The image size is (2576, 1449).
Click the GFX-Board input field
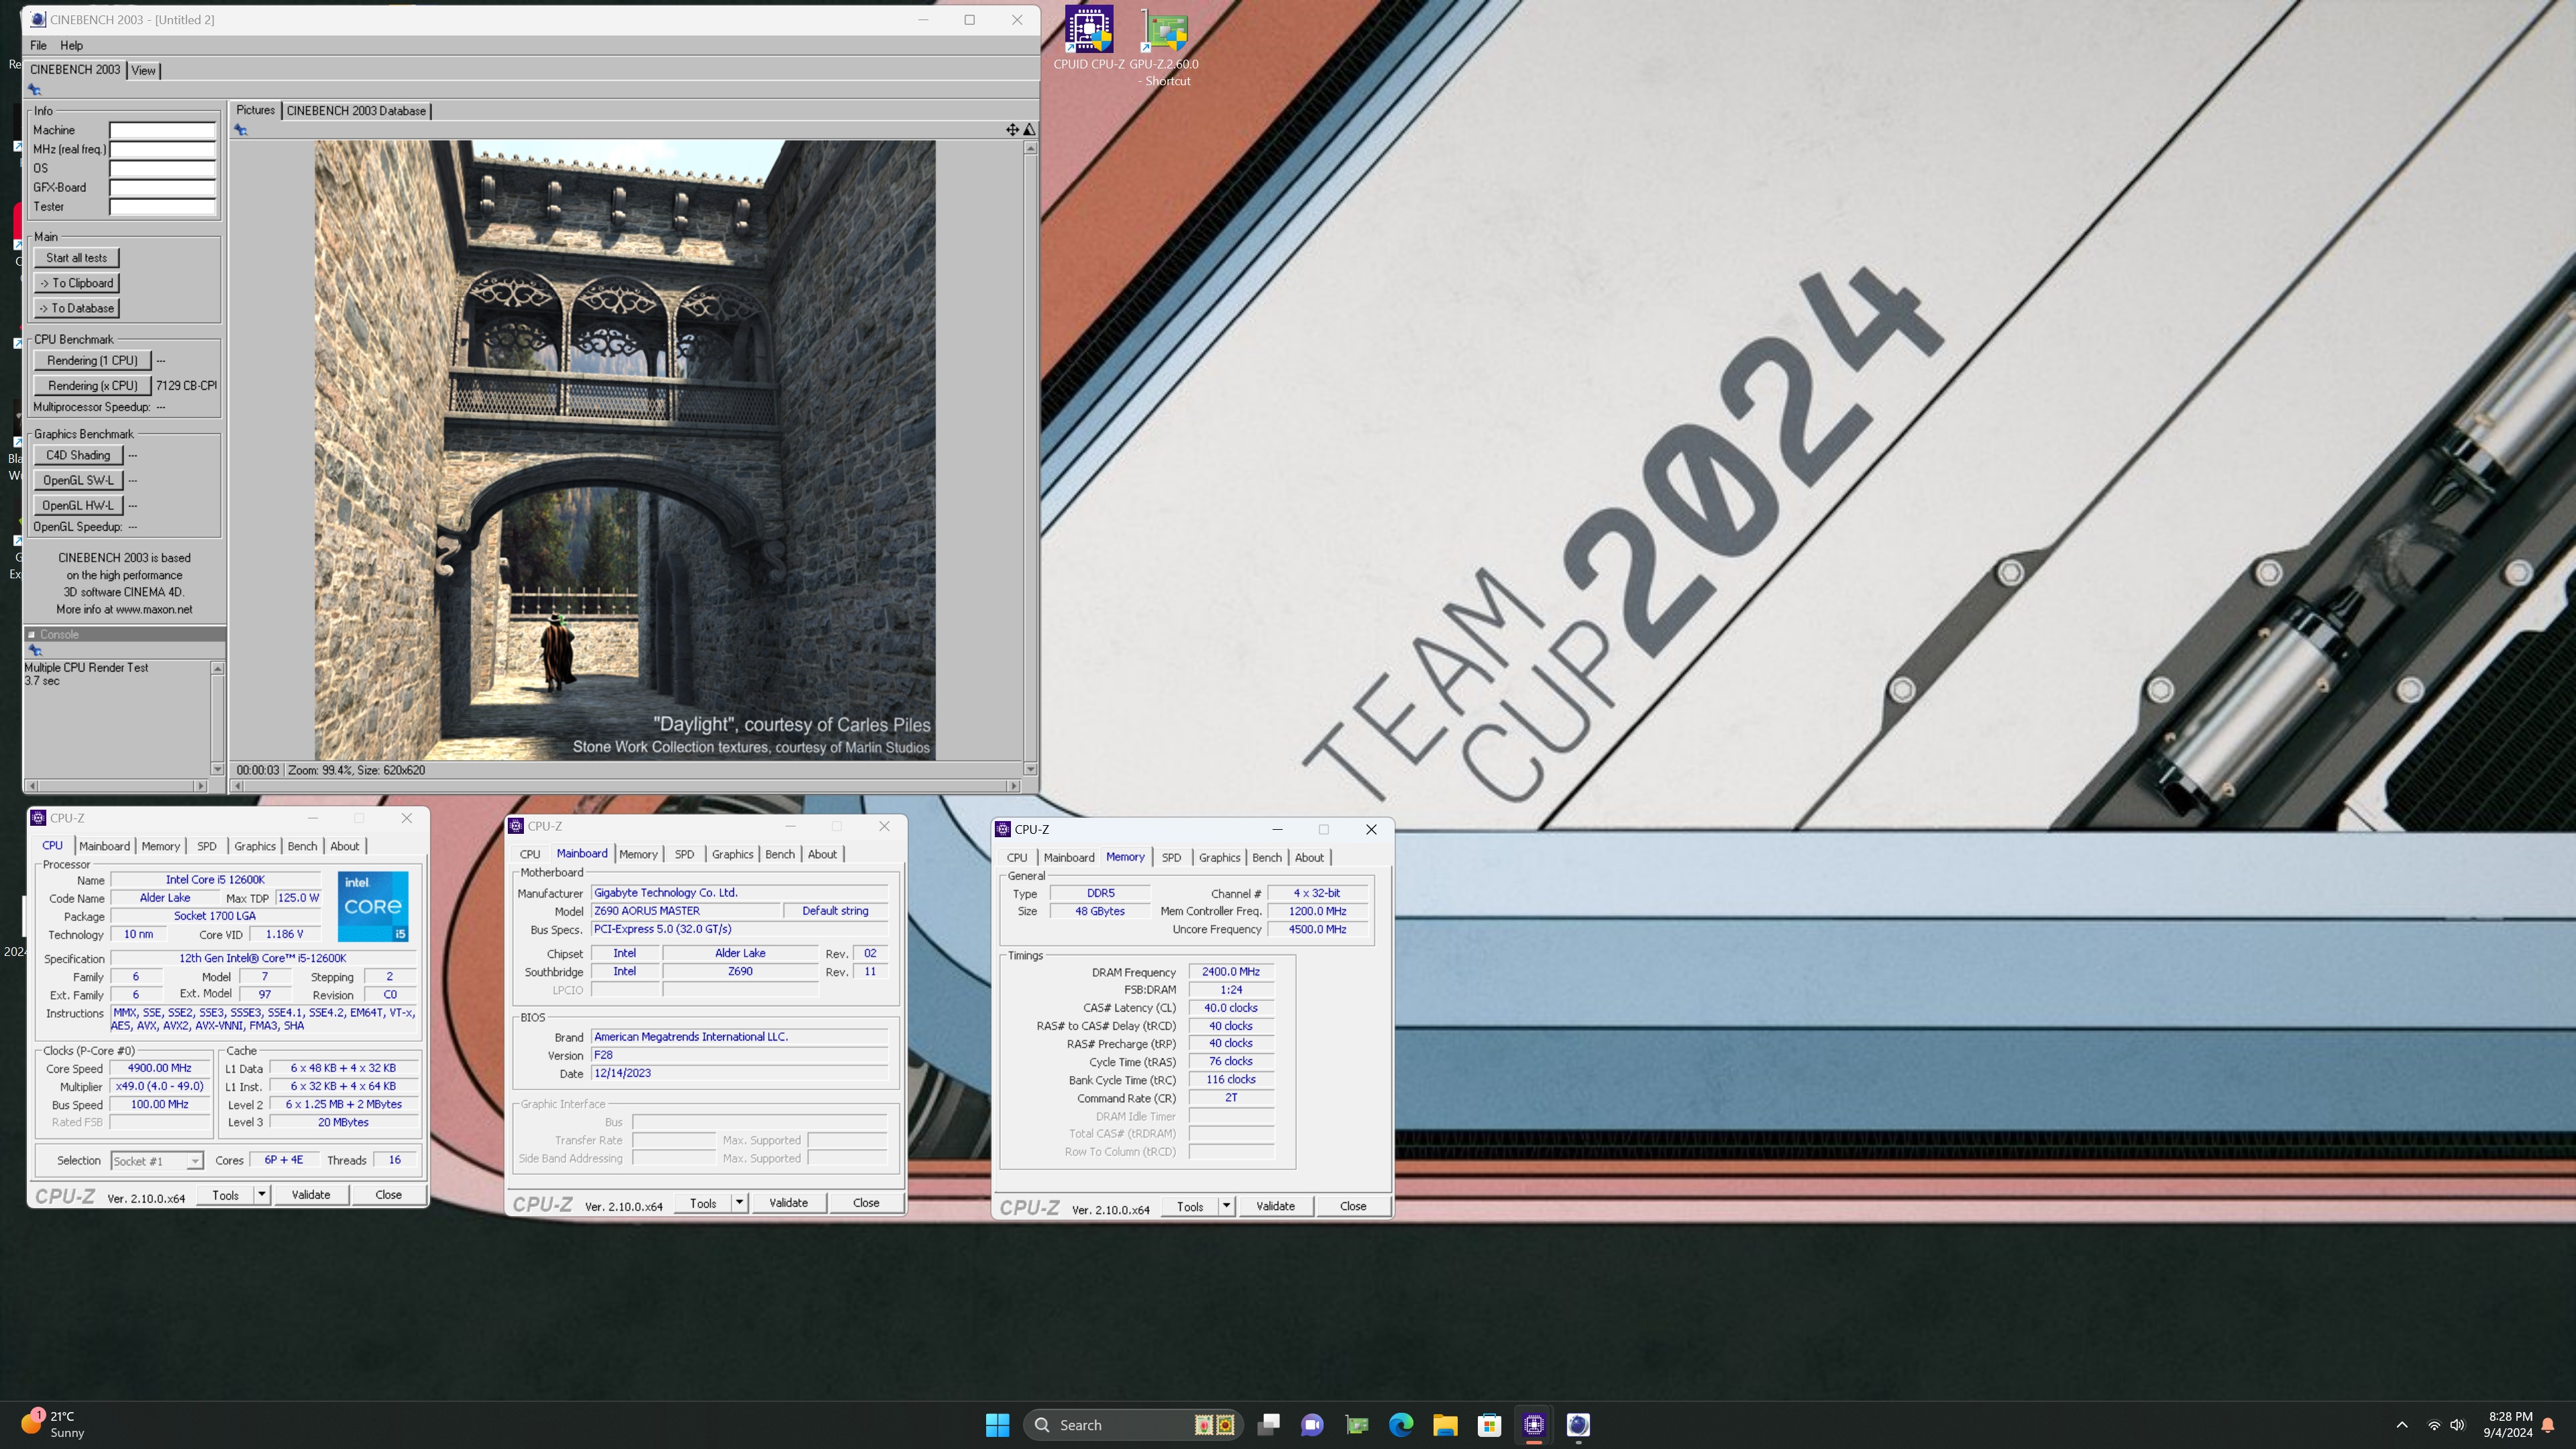tap(162, 187)
